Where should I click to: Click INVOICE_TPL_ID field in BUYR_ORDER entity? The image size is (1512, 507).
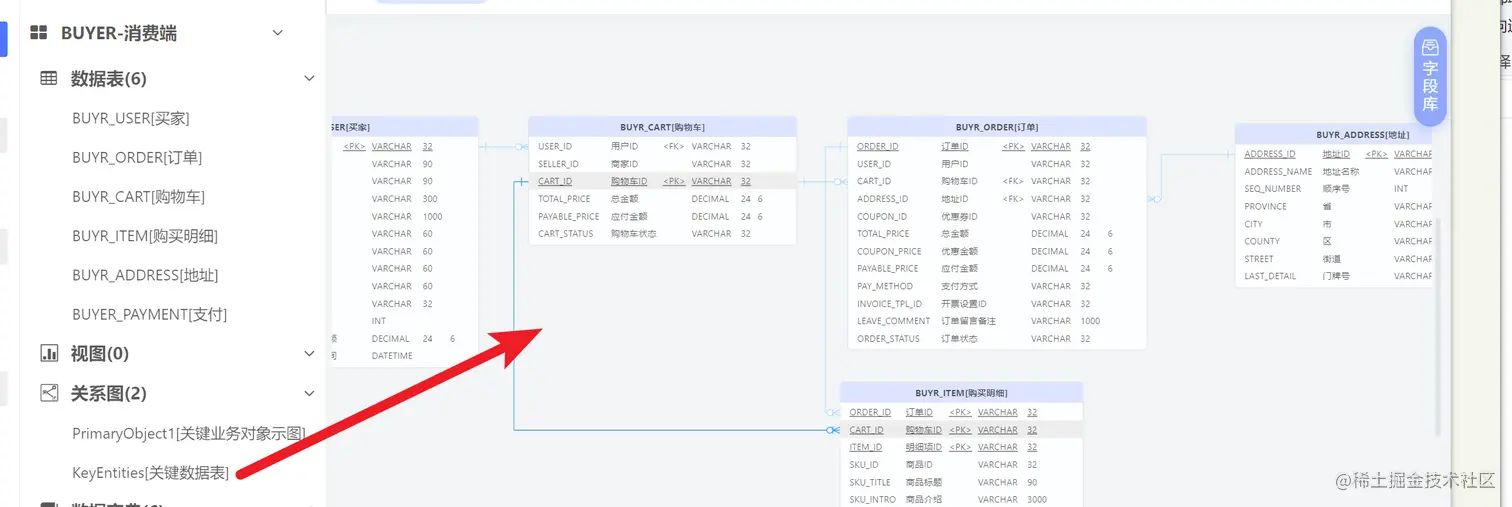(x=889, y=304)
